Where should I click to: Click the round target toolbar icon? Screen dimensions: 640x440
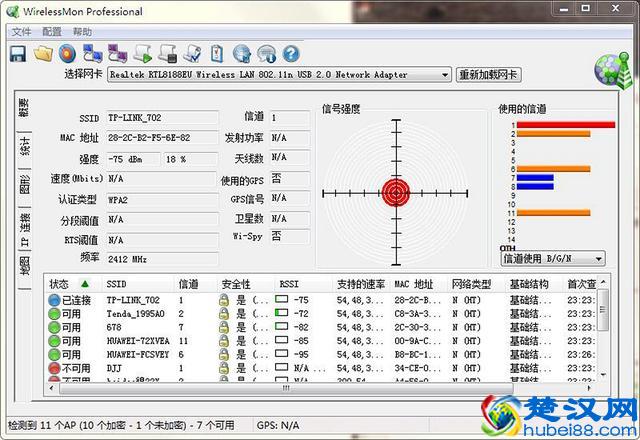tap(67, 53)
